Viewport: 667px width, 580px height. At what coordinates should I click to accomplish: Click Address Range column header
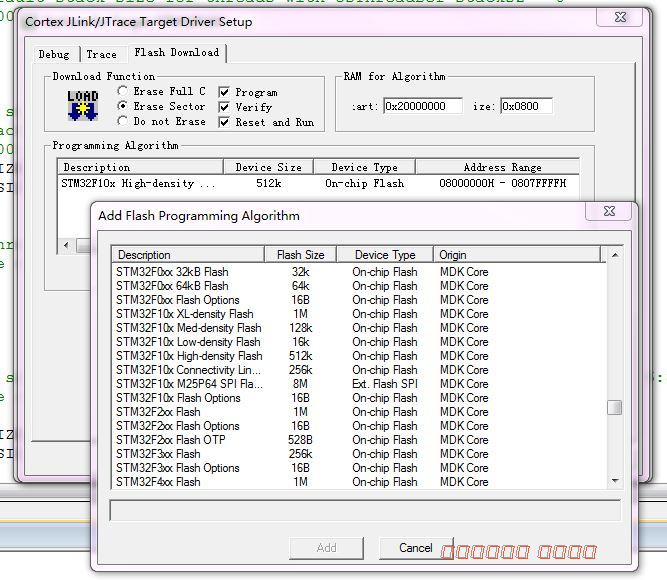click(x=498, y=167)
